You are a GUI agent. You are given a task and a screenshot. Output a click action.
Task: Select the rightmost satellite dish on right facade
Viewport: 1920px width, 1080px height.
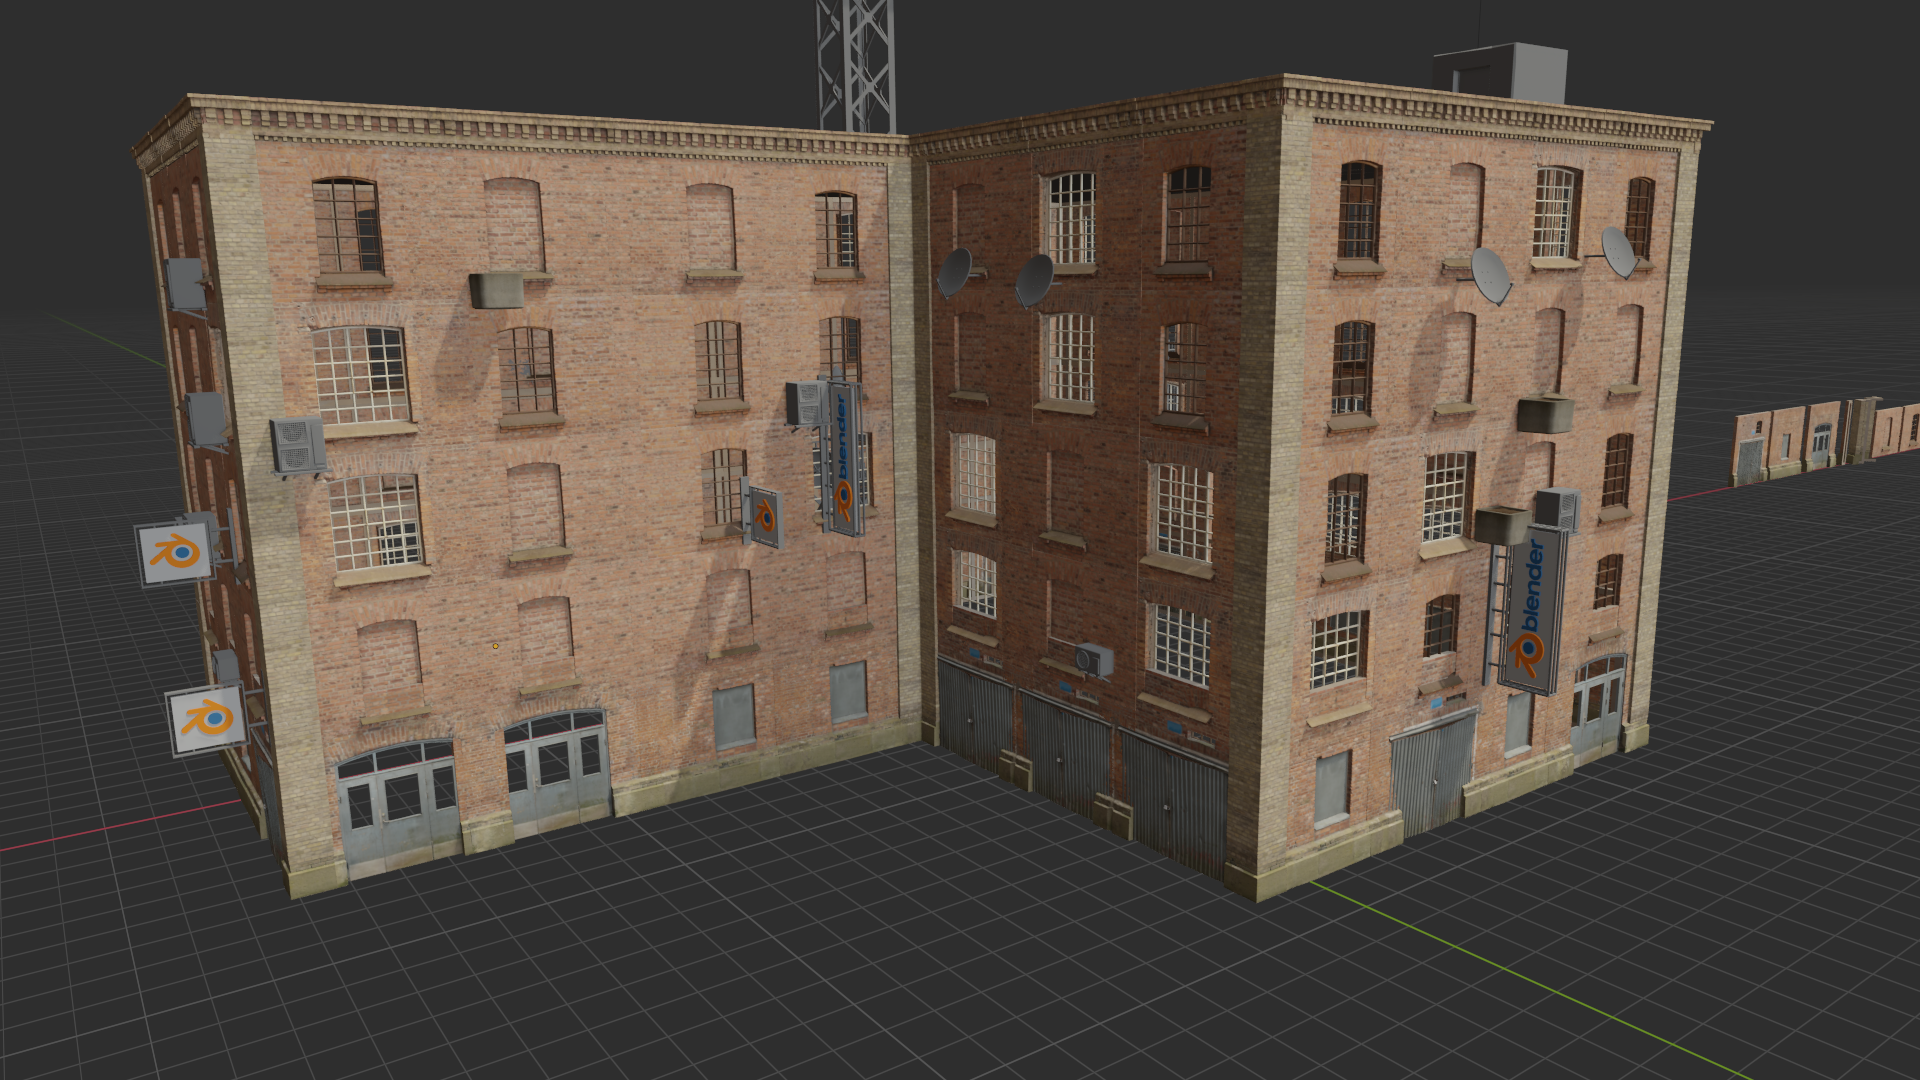point(1619,252)
